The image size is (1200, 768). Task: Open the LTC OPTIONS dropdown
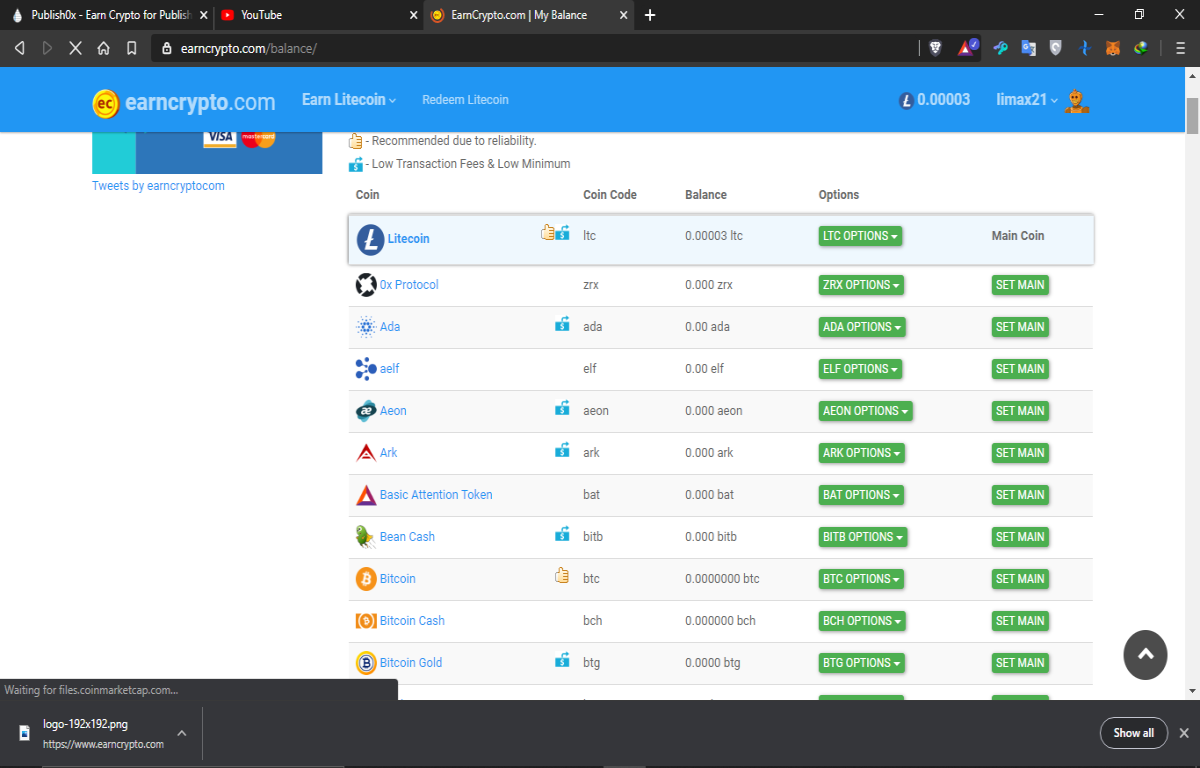tap(860, 236)
